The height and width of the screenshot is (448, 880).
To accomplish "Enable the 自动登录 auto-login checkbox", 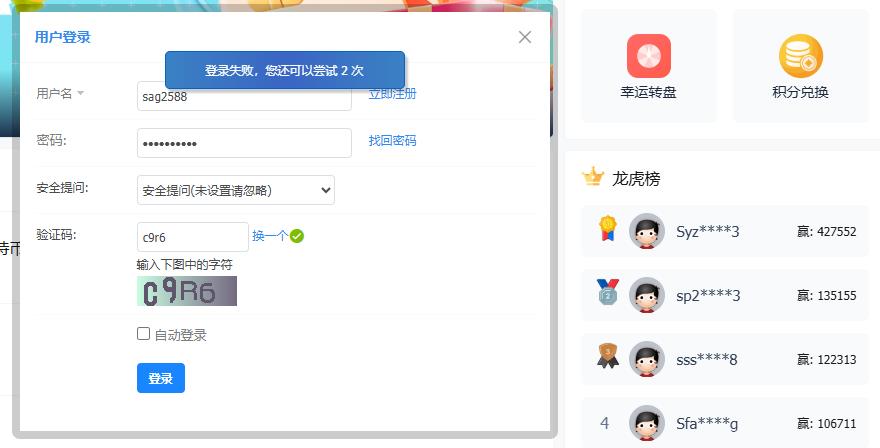I will pyautogui.click(x=144, y=334).
